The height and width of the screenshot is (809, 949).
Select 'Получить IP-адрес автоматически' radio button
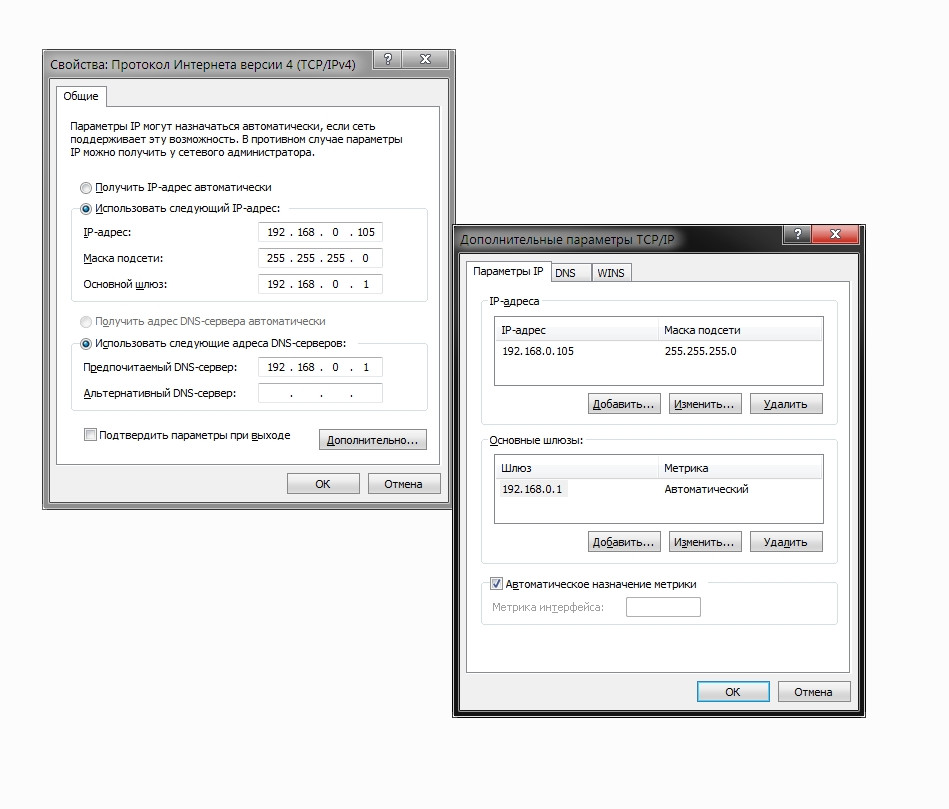[86, 188]
